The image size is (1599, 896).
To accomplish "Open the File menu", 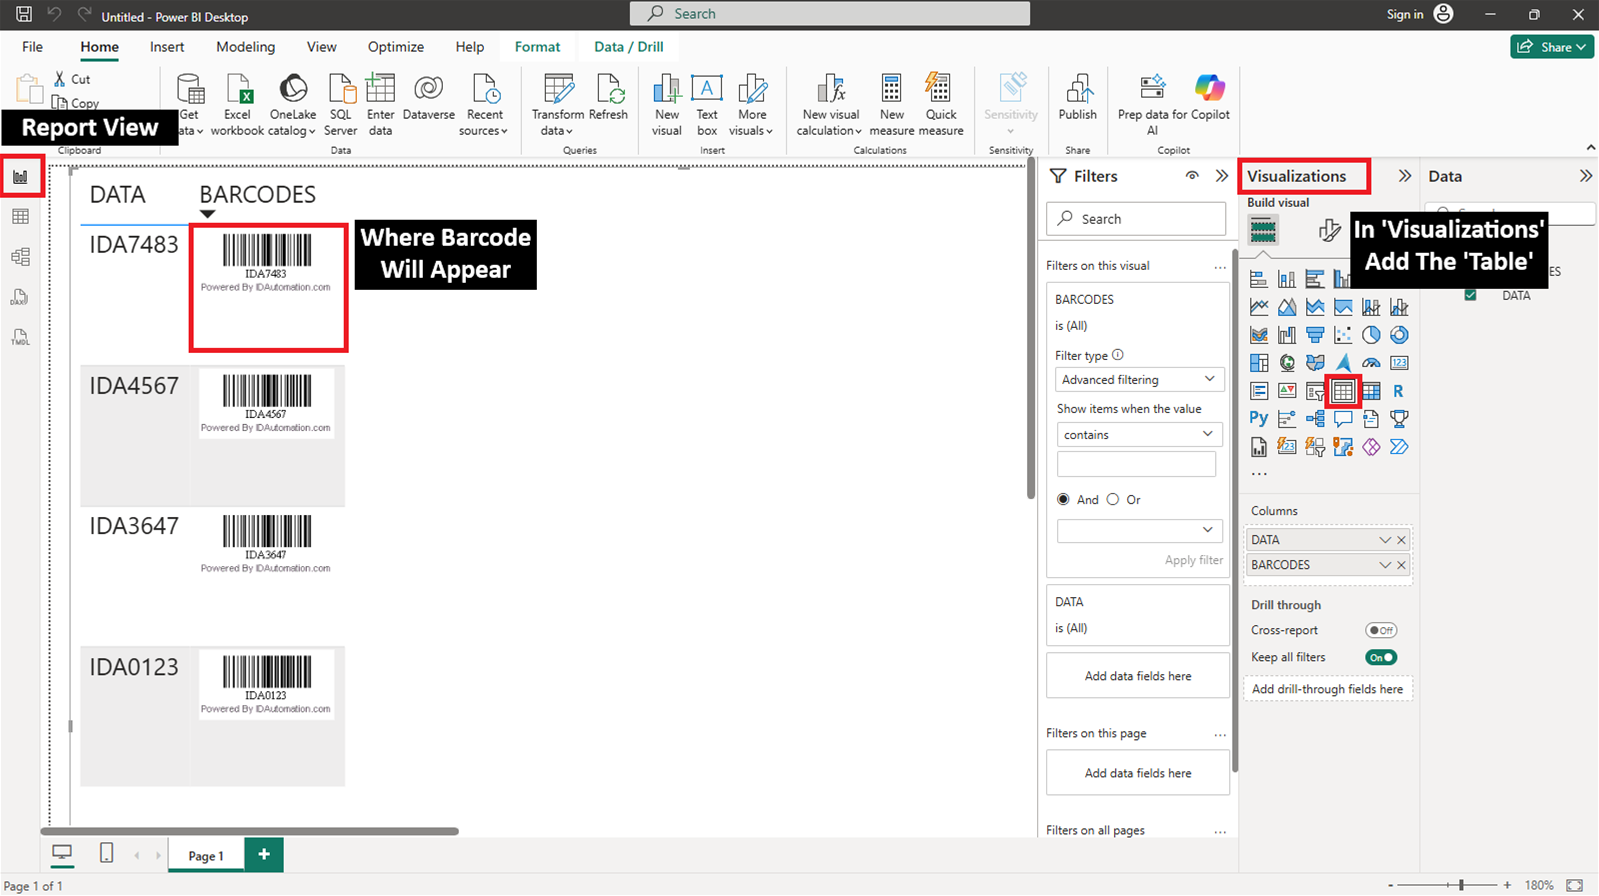I will pos(32,47).
